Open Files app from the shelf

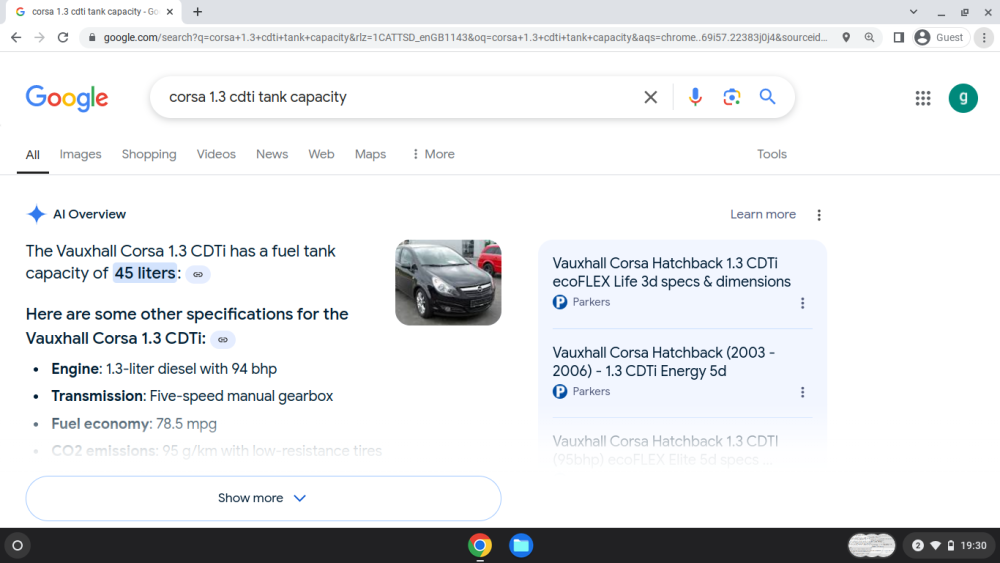coord(521,545)
